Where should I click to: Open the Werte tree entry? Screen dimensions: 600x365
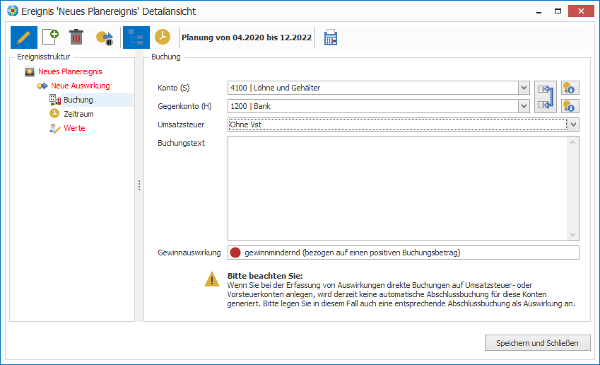pos(74,128)
